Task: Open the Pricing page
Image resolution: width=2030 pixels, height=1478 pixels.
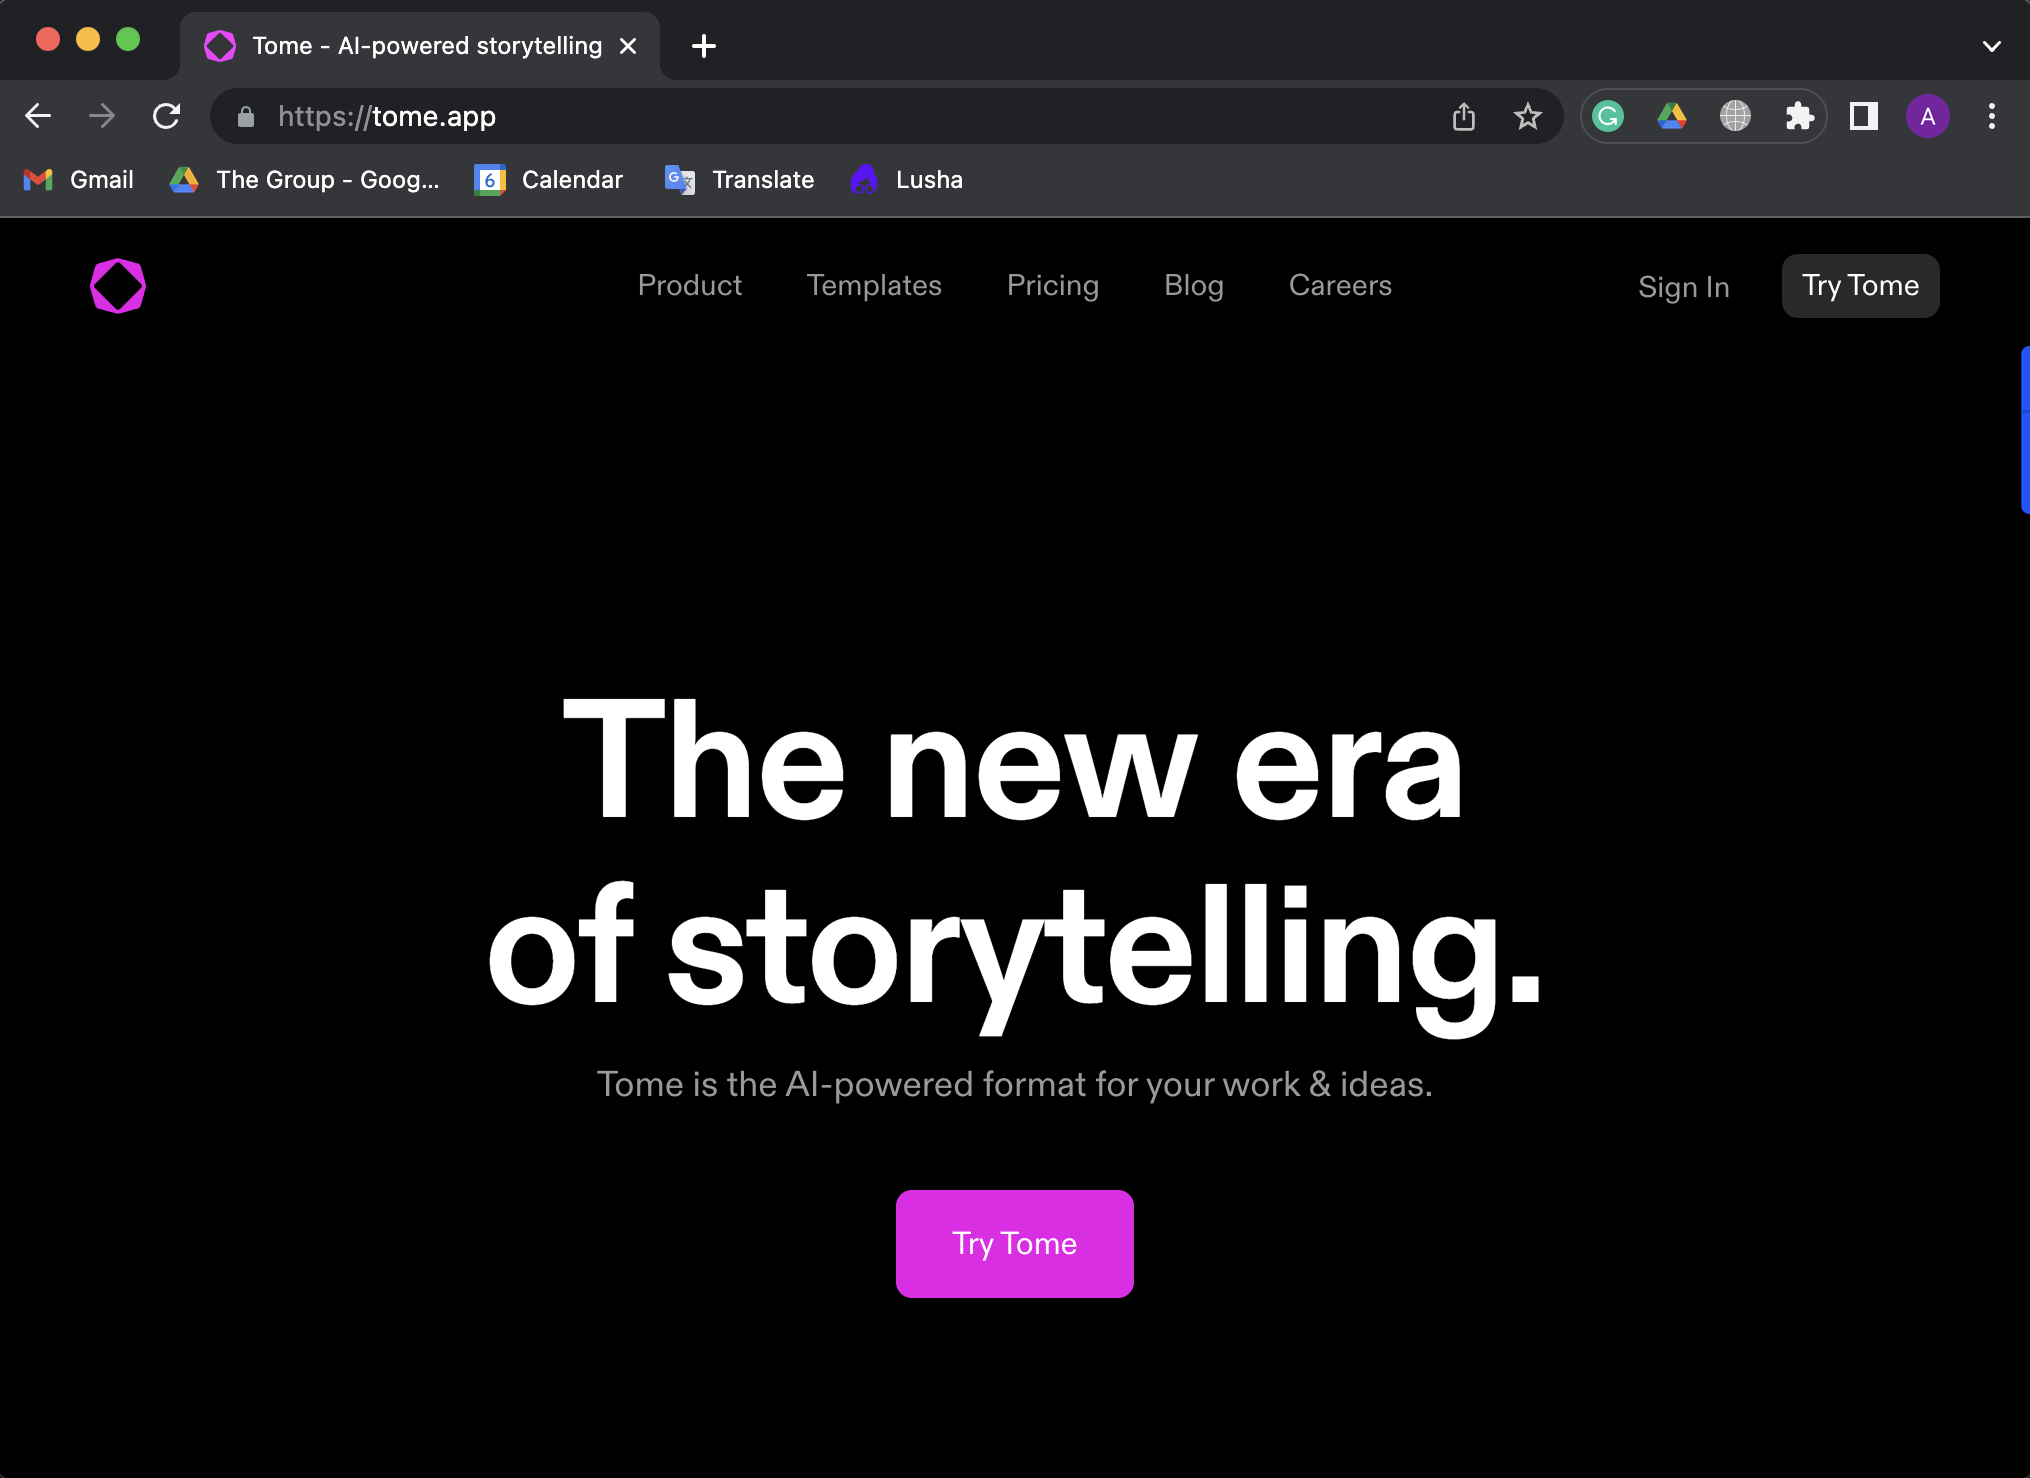Action: 1053,286
